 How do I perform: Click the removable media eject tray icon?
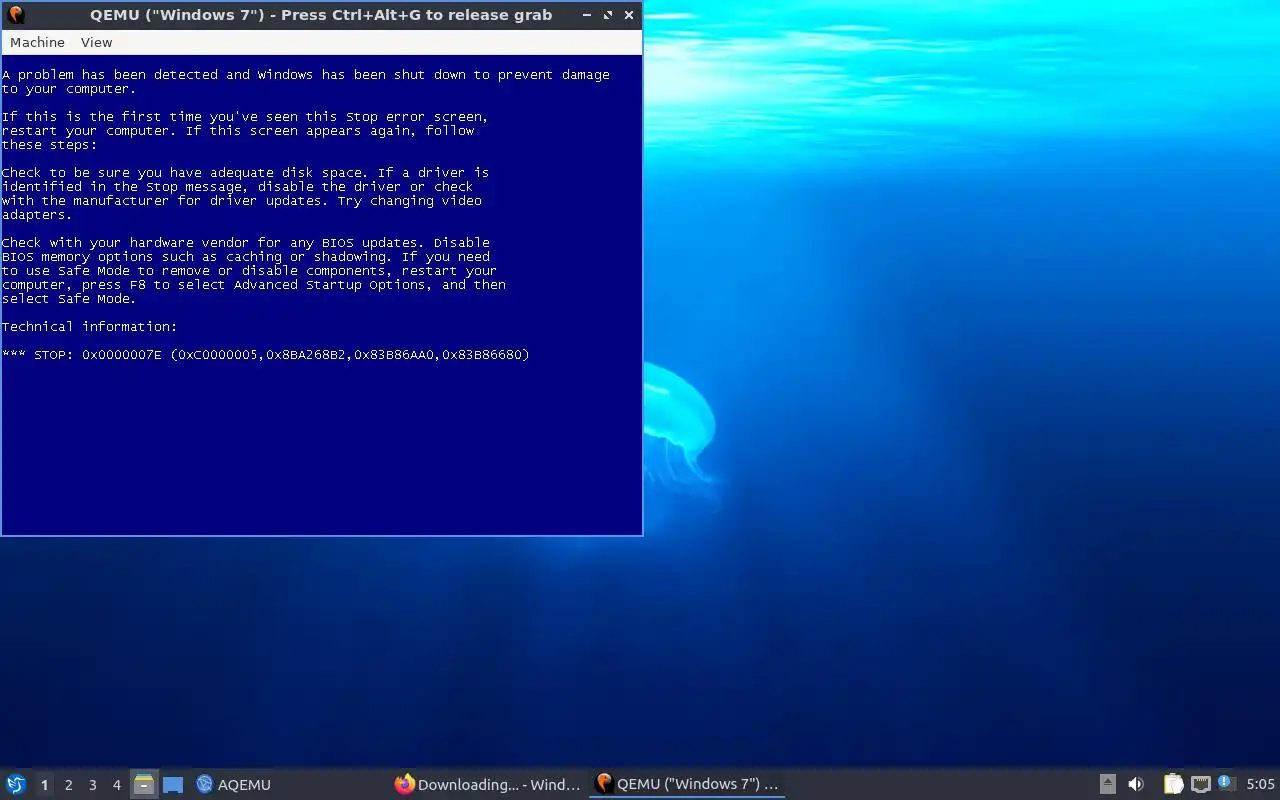point(1108,784)
